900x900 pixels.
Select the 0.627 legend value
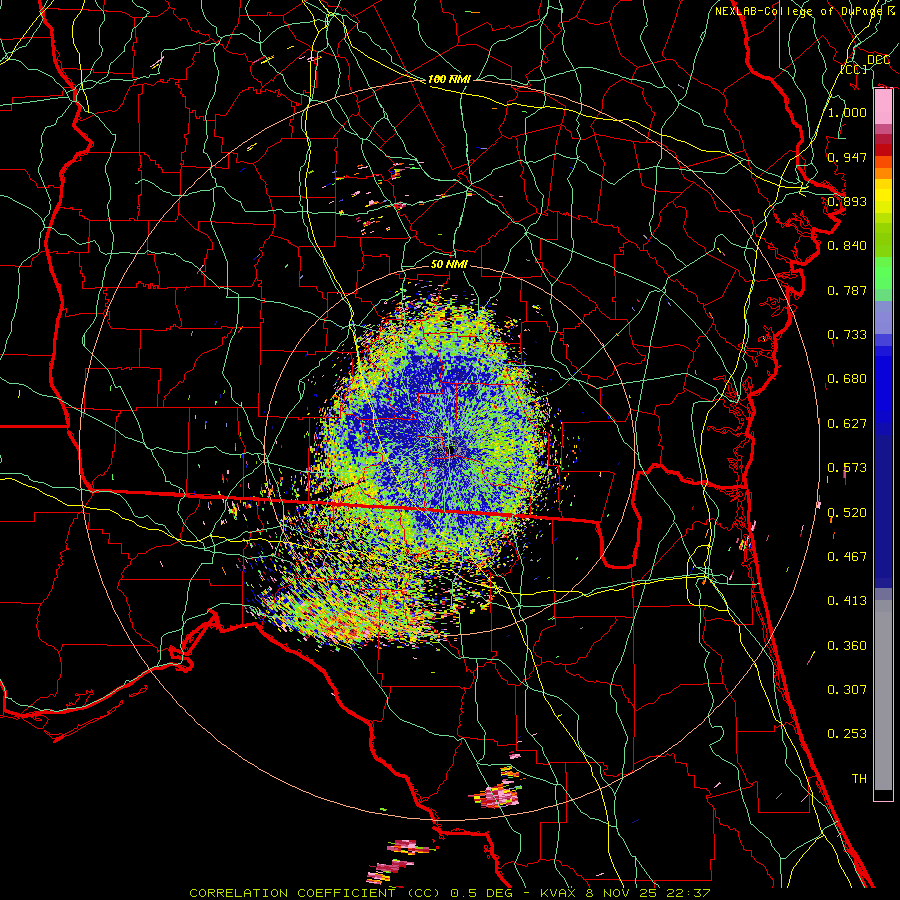(847, 424)
